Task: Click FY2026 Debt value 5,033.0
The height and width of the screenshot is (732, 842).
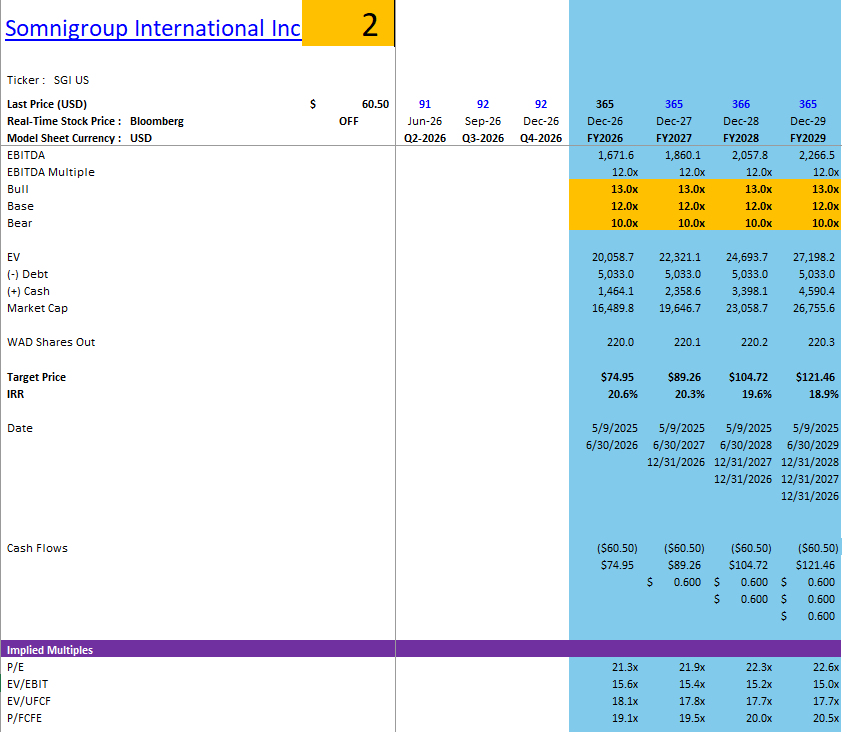Action: (616, 274)
